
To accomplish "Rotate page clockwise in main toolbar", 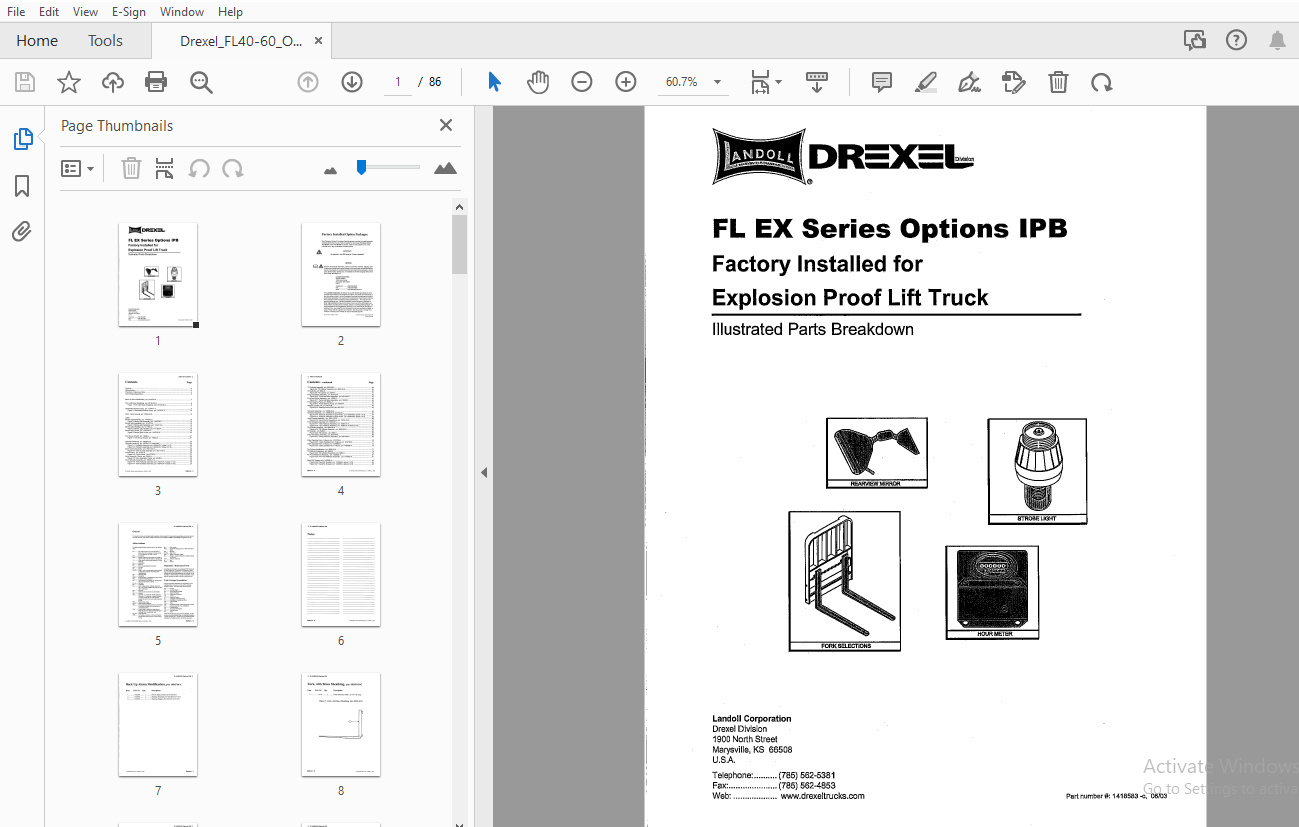I will 1102,82.
